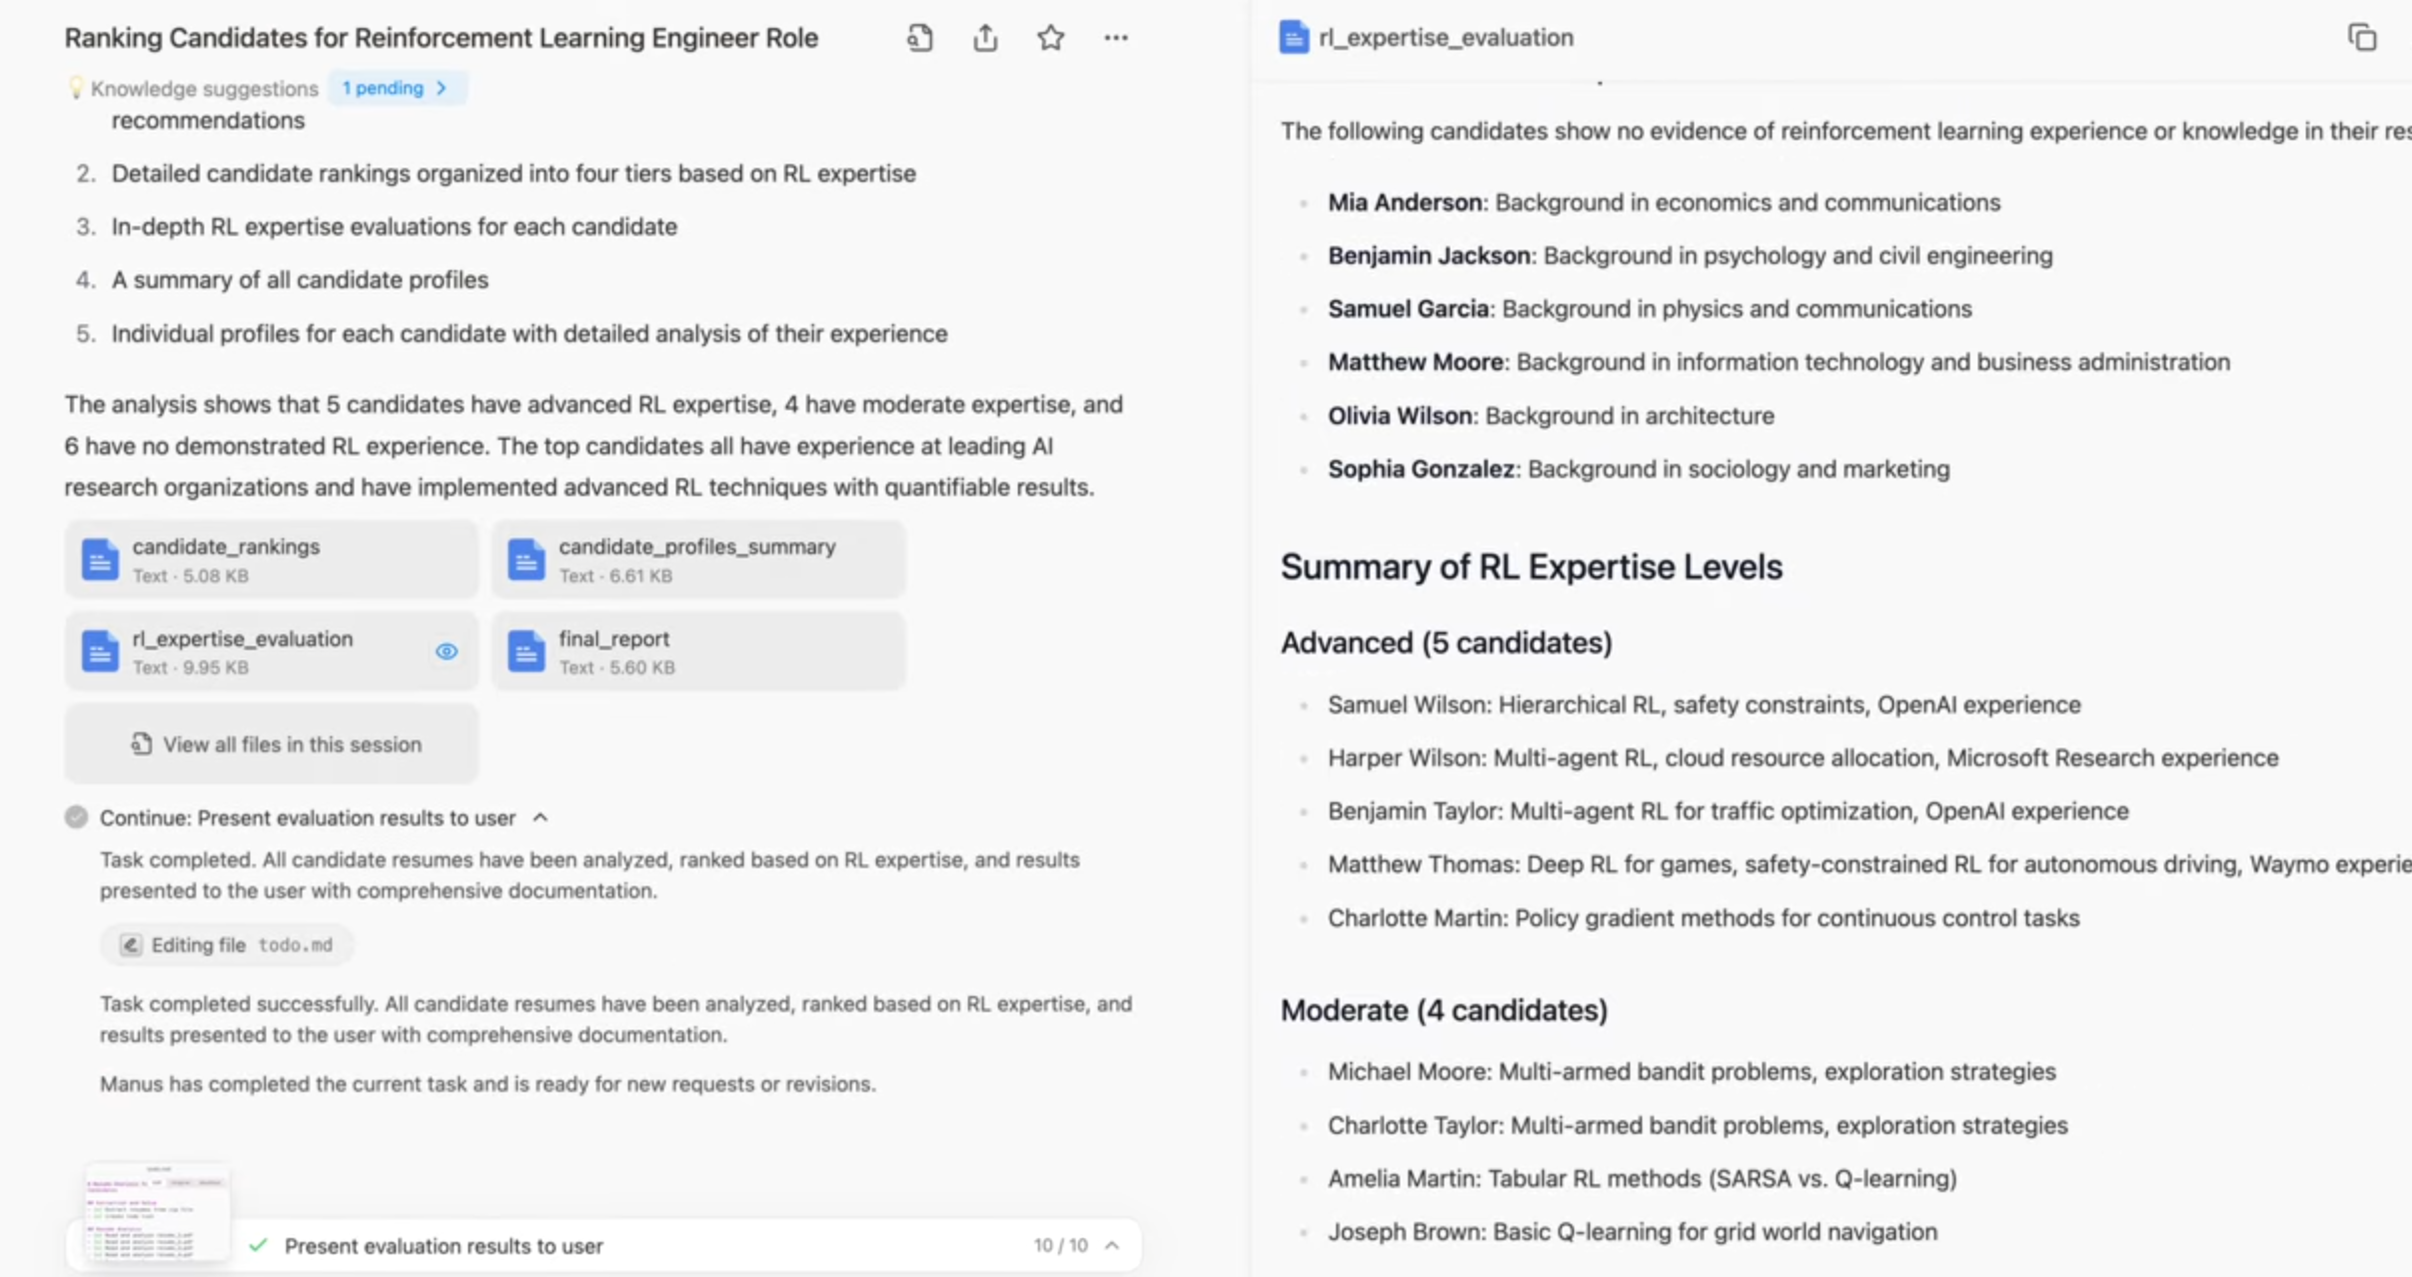Expand the 10 / 10 task progress chevron
Viewport: 2412px width, 1277px height.
pyautogui.click(x=1112, y=1246)
